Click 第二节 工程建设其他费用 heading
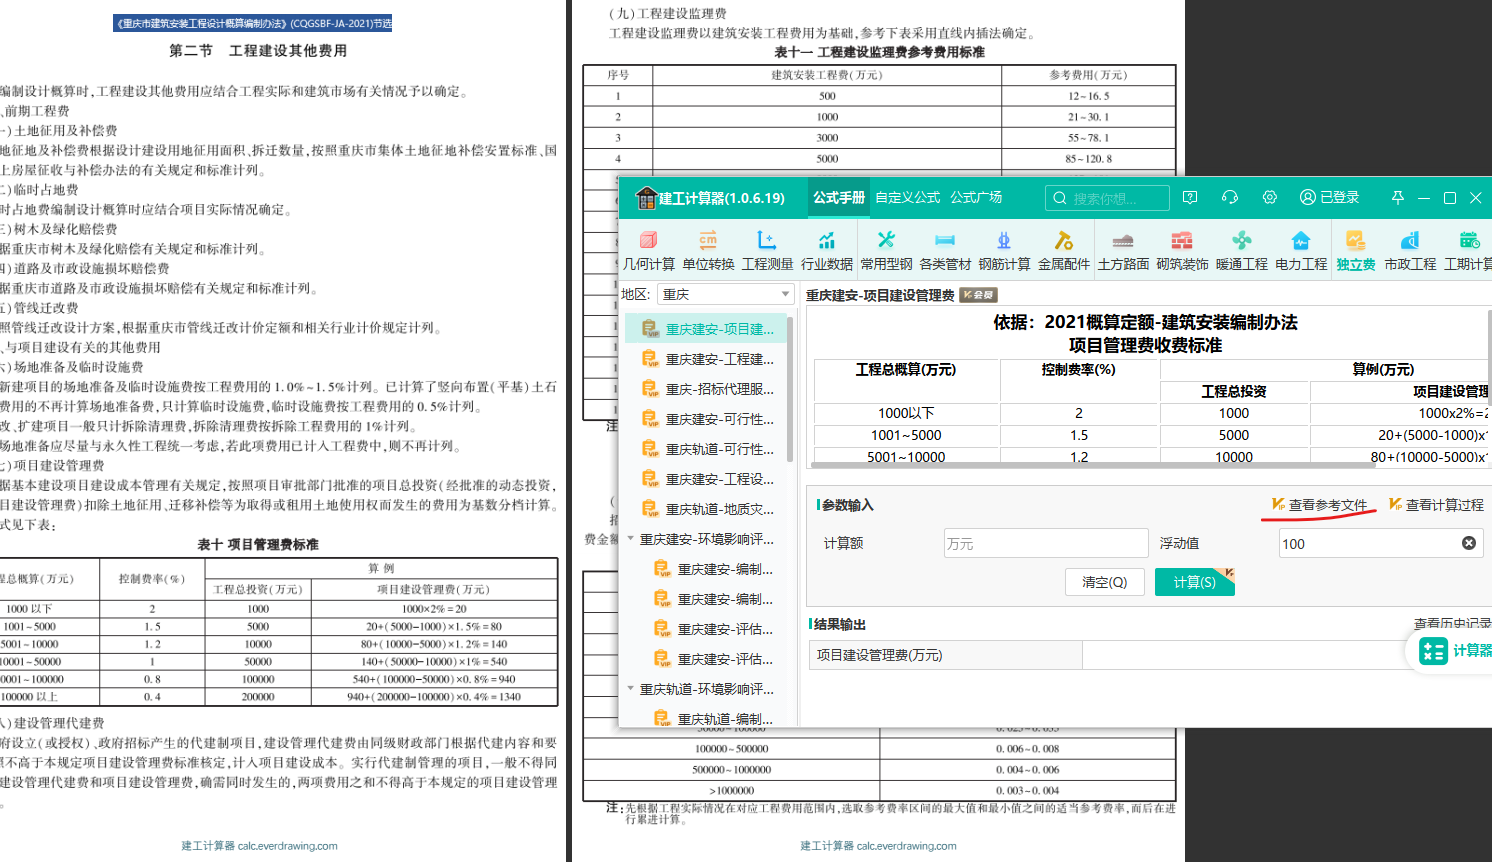The height and width of the screenshot is (862, 1492). (x=258, y=51)
